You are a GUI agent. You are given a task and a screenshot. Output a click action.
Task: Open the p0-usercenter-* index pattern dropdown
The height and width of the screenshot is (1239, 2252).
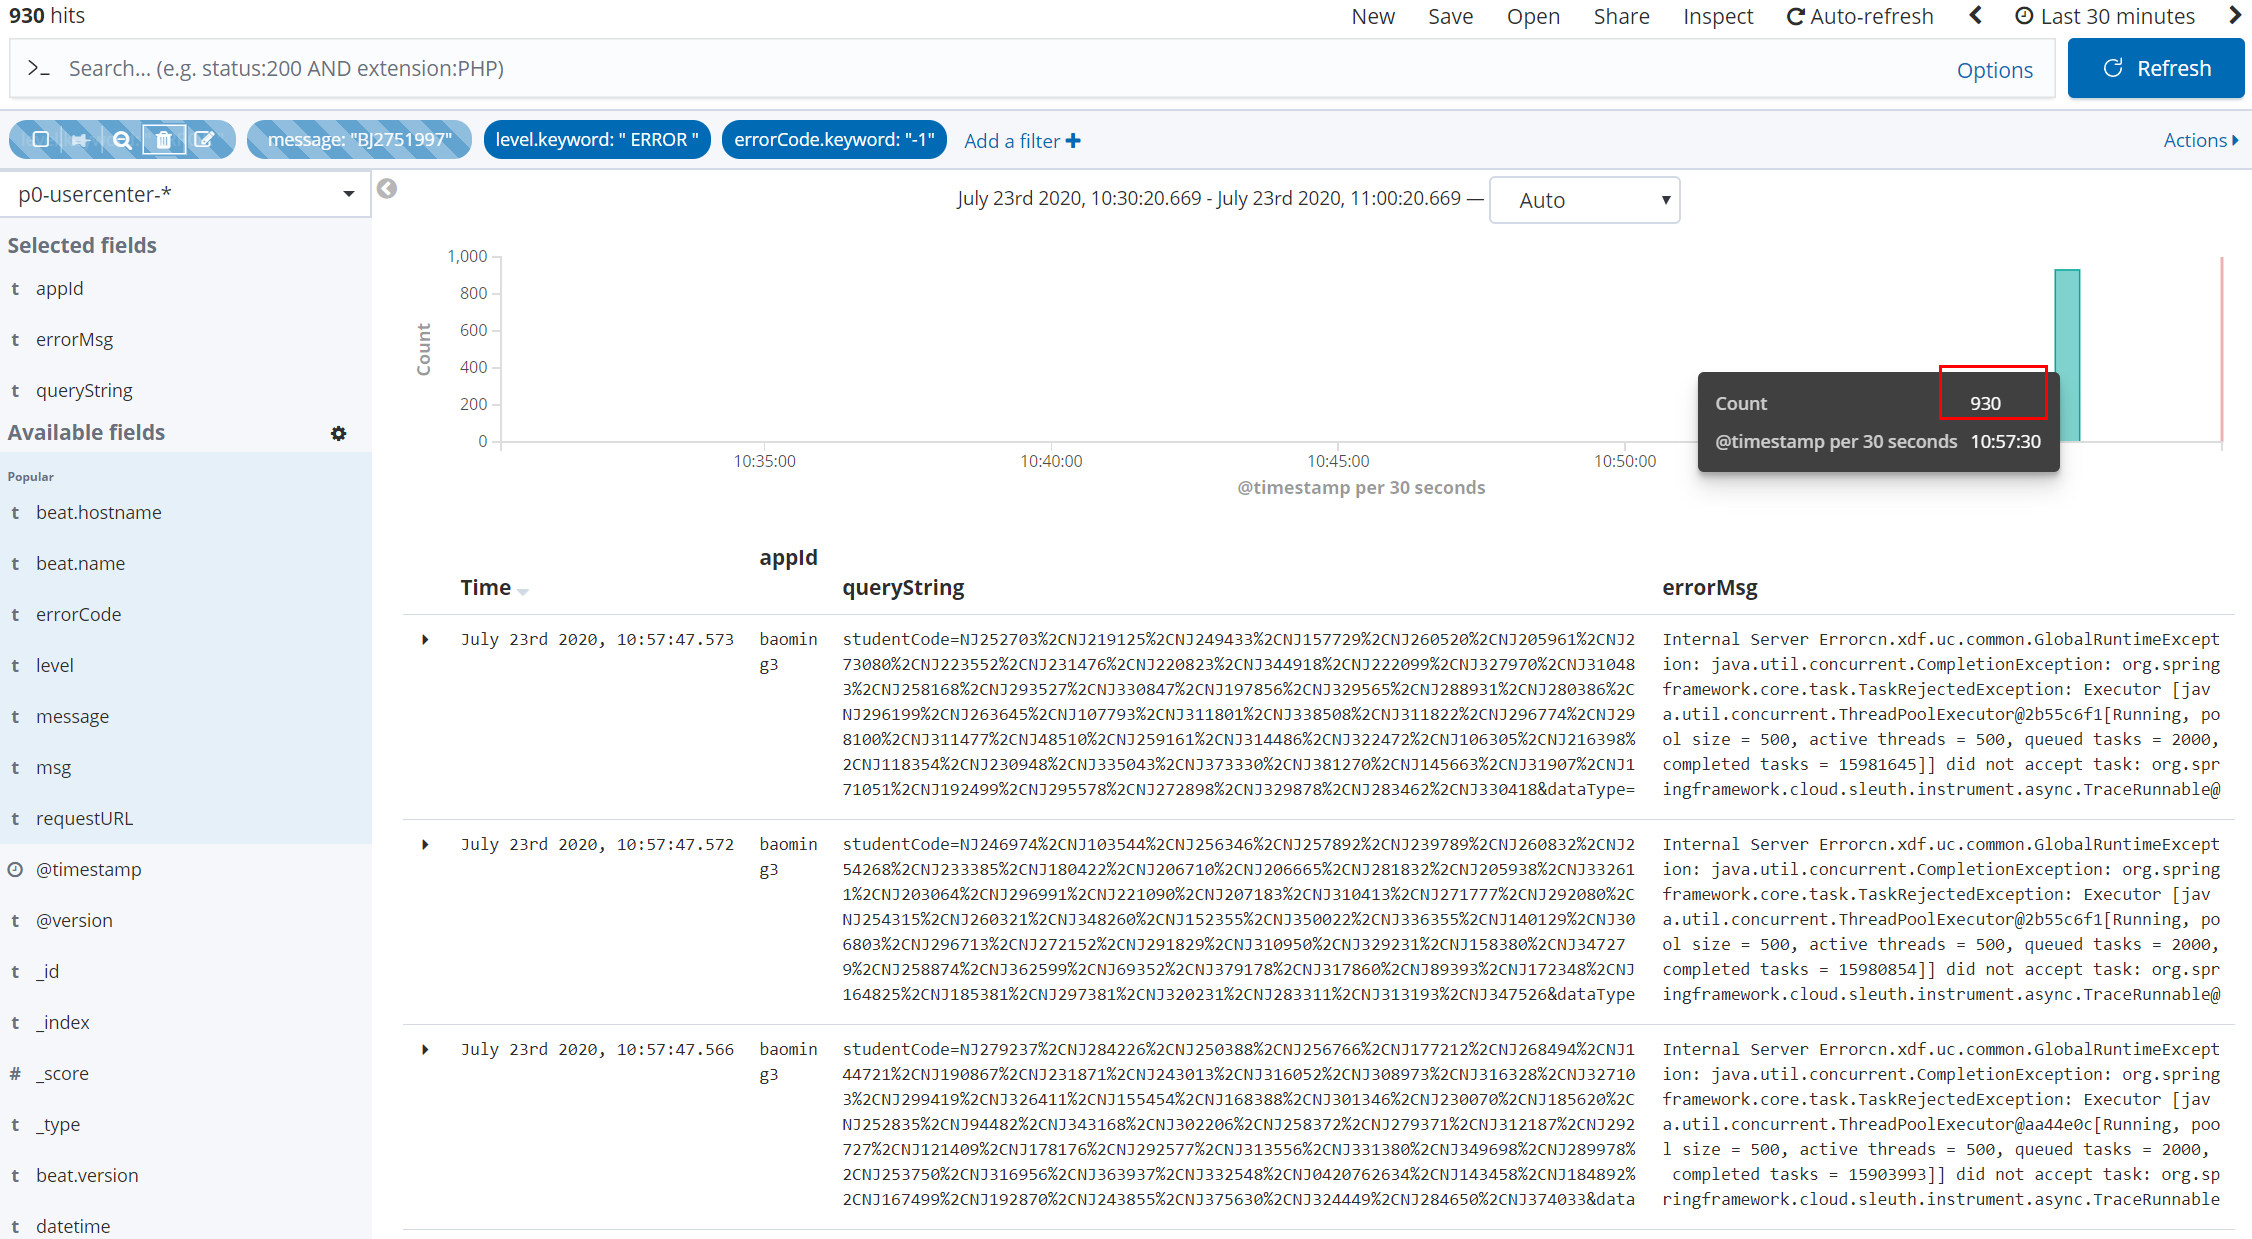pos(186,194)
